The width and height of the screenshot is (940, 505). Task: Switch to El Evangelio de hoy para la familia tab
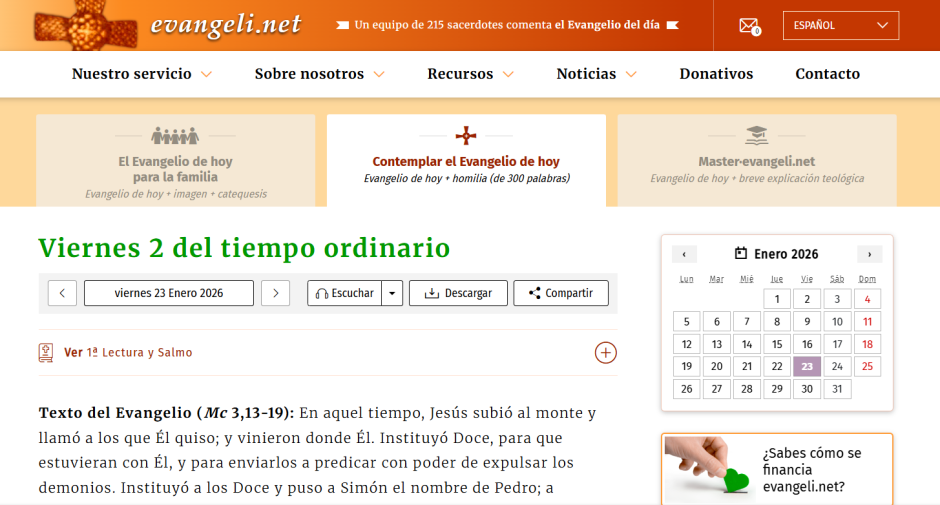[176, 161]
